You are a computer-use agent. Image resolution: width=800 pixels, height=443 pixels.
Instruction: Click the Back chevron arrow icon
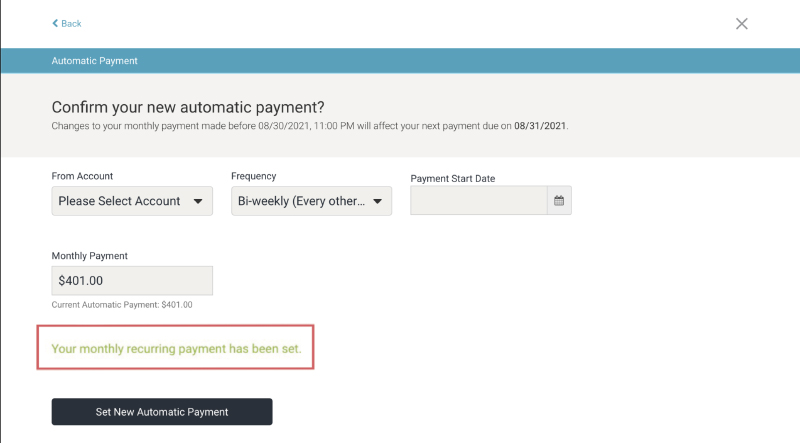click(x=55, y=23)
